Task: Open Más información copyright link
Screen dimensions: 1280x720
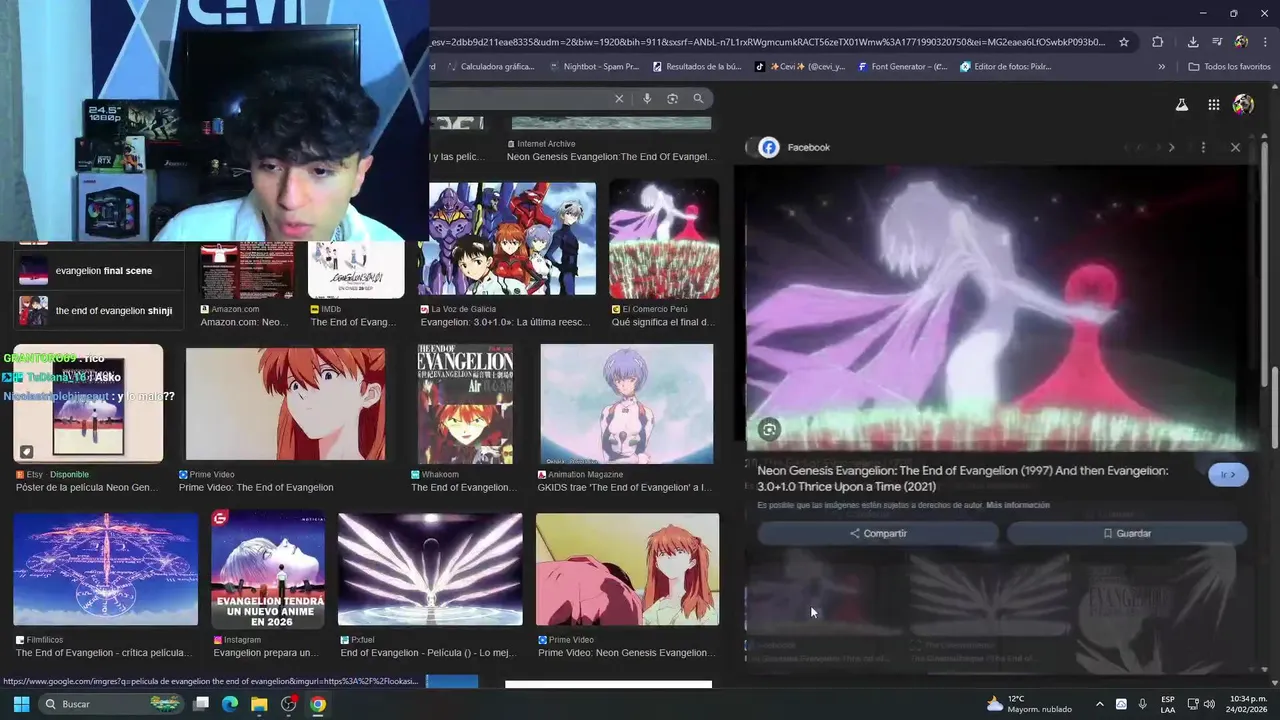Action: pyautogui.click(x=1018, y=505)
